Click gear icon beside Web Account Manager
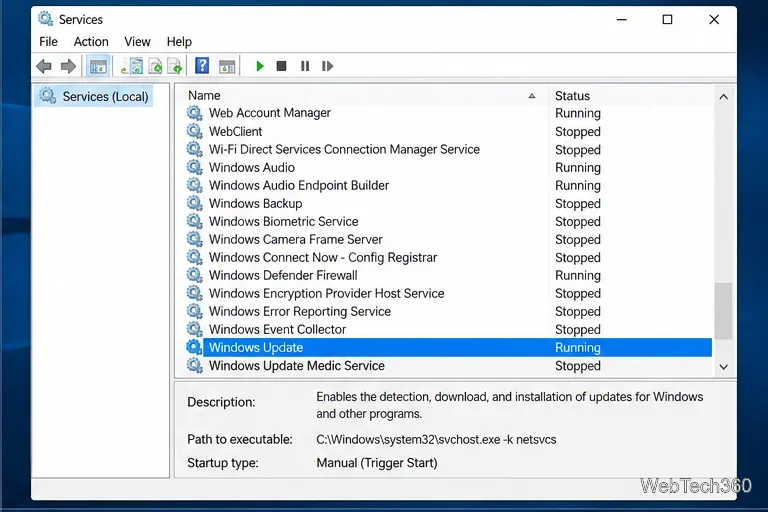Screen dimensions: 768x512 tap(194, 113)
